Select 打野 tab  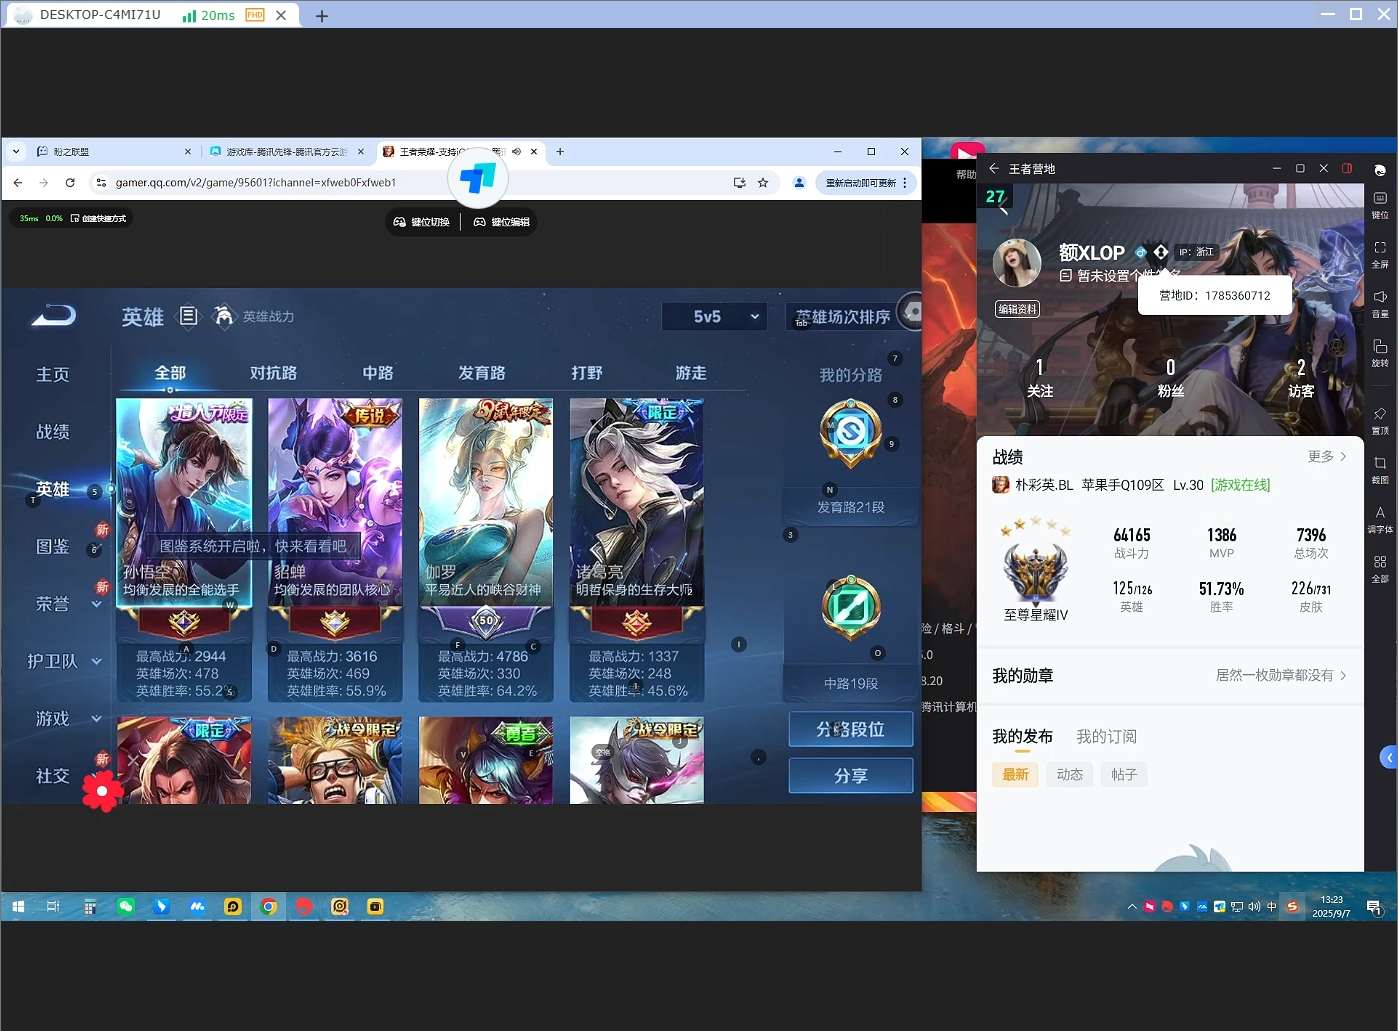click(587, 372)
